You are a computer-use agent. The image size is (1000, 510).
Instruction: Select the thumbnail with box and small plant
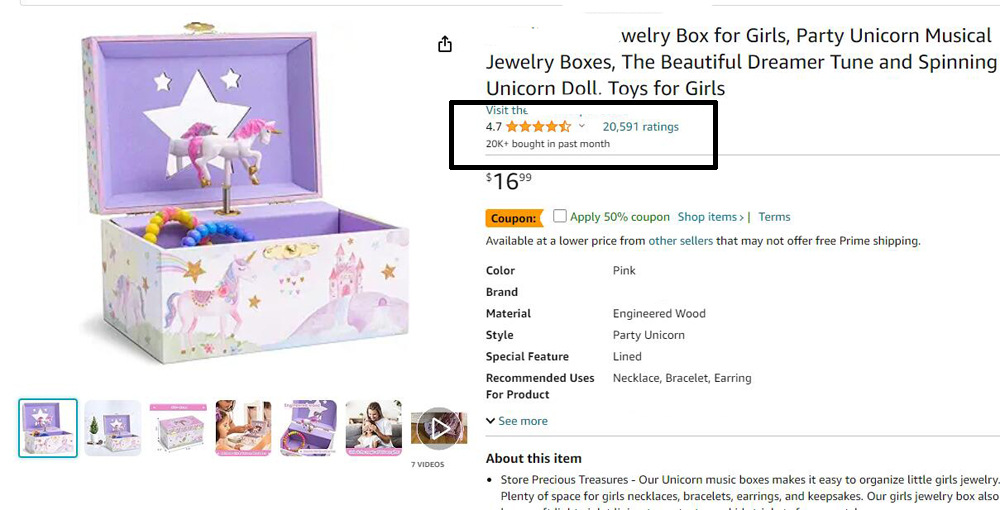pos(113,428)
